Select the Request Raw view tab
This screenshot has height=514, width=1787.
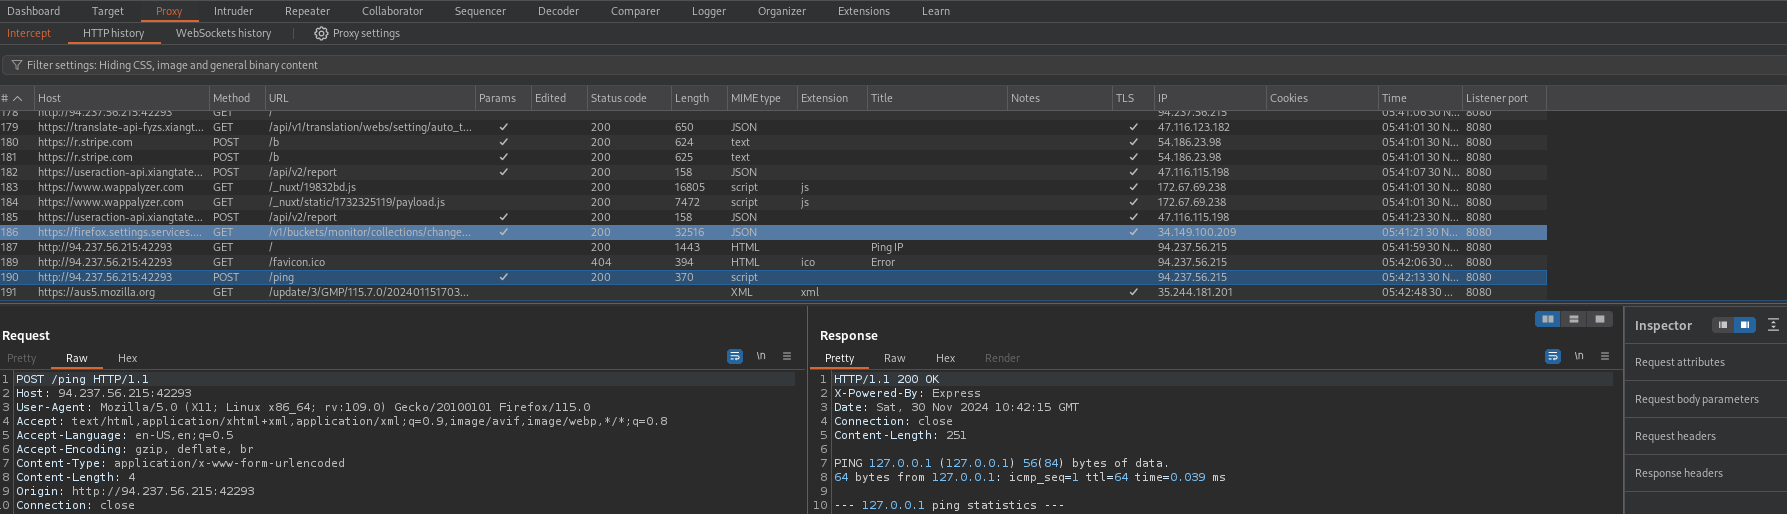76,358
